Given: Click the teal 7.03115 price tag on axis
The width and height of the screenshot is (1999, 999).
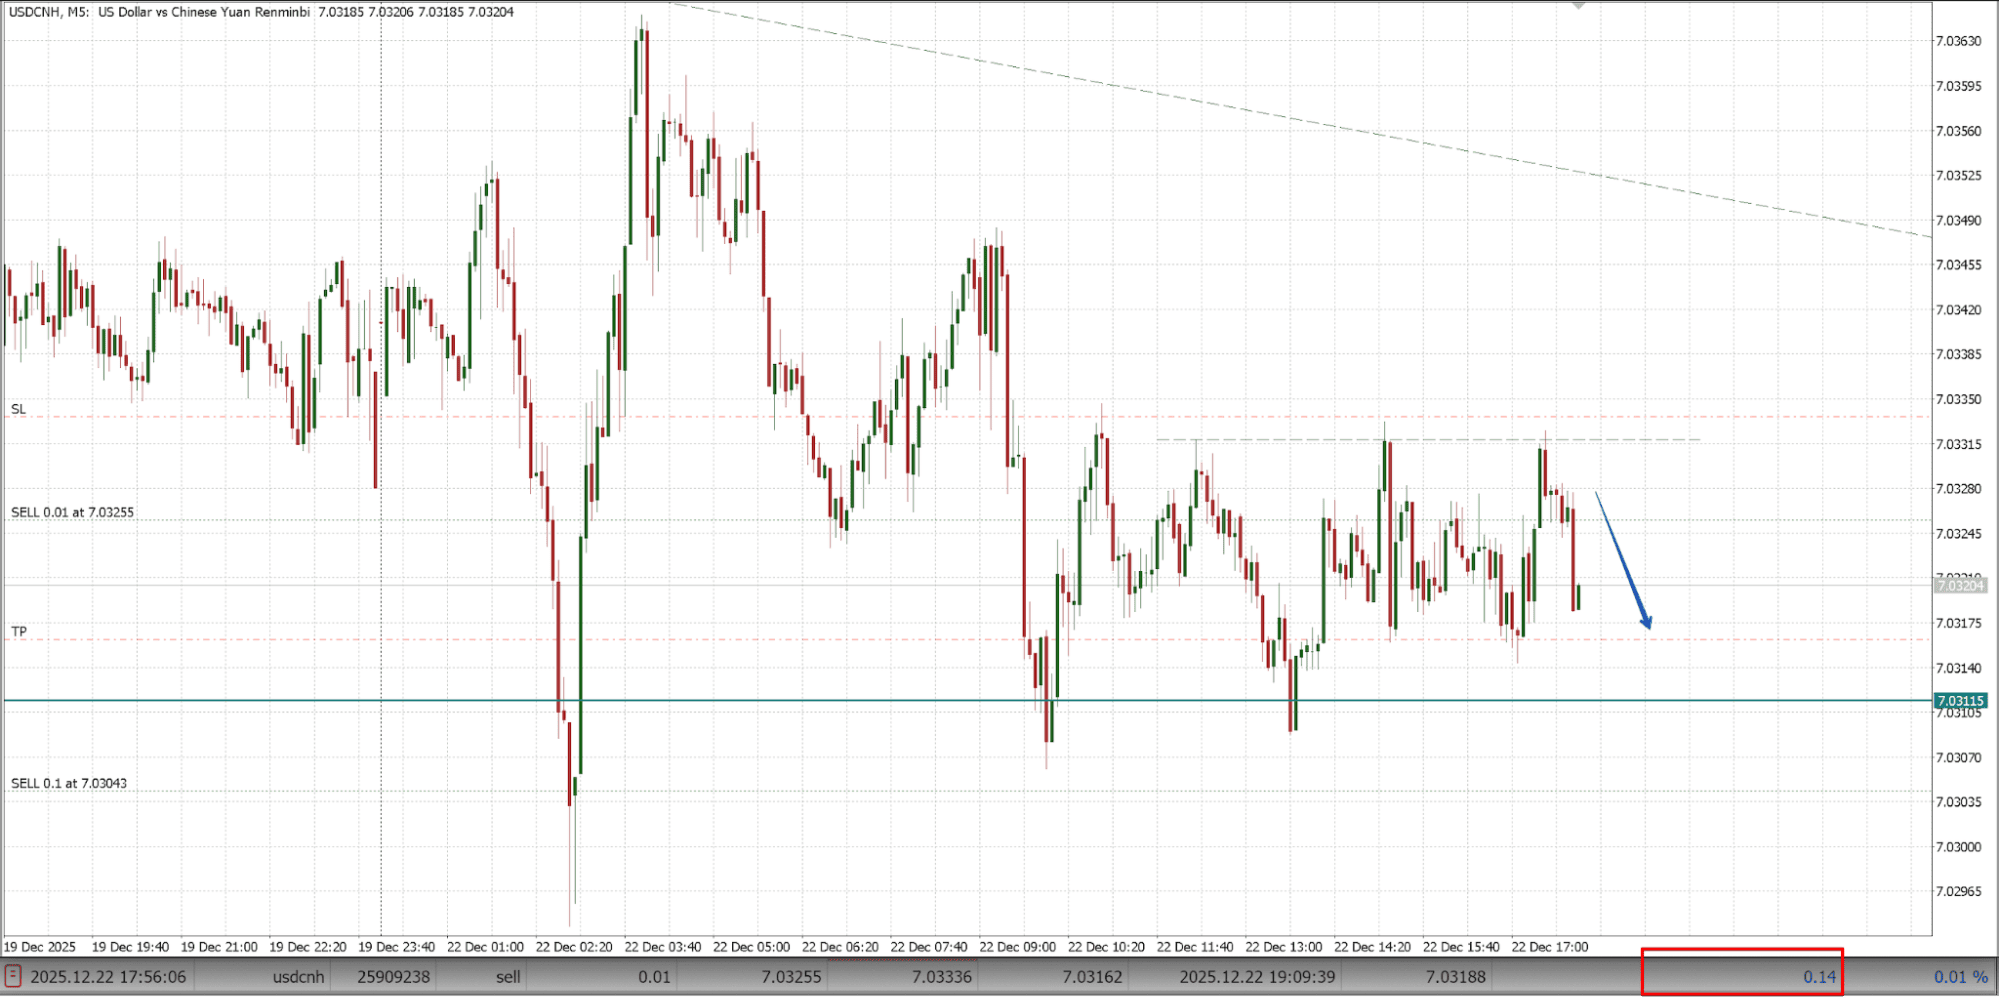Looking at the screenshot, I should coord(1959,700).
